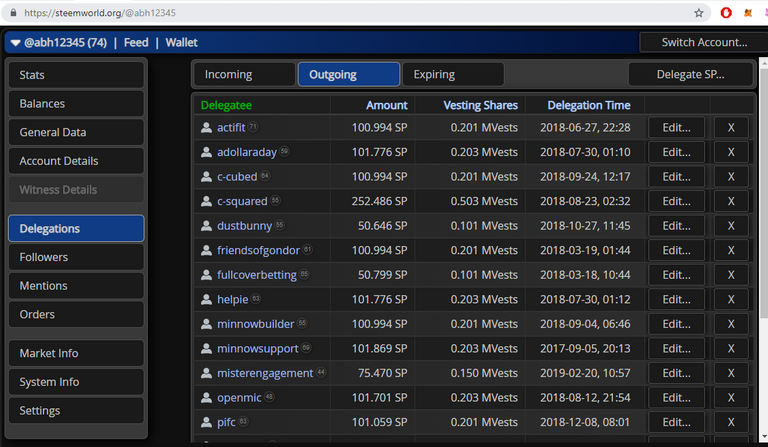
Task: Click the browser address bar URL
Action: 100,13
